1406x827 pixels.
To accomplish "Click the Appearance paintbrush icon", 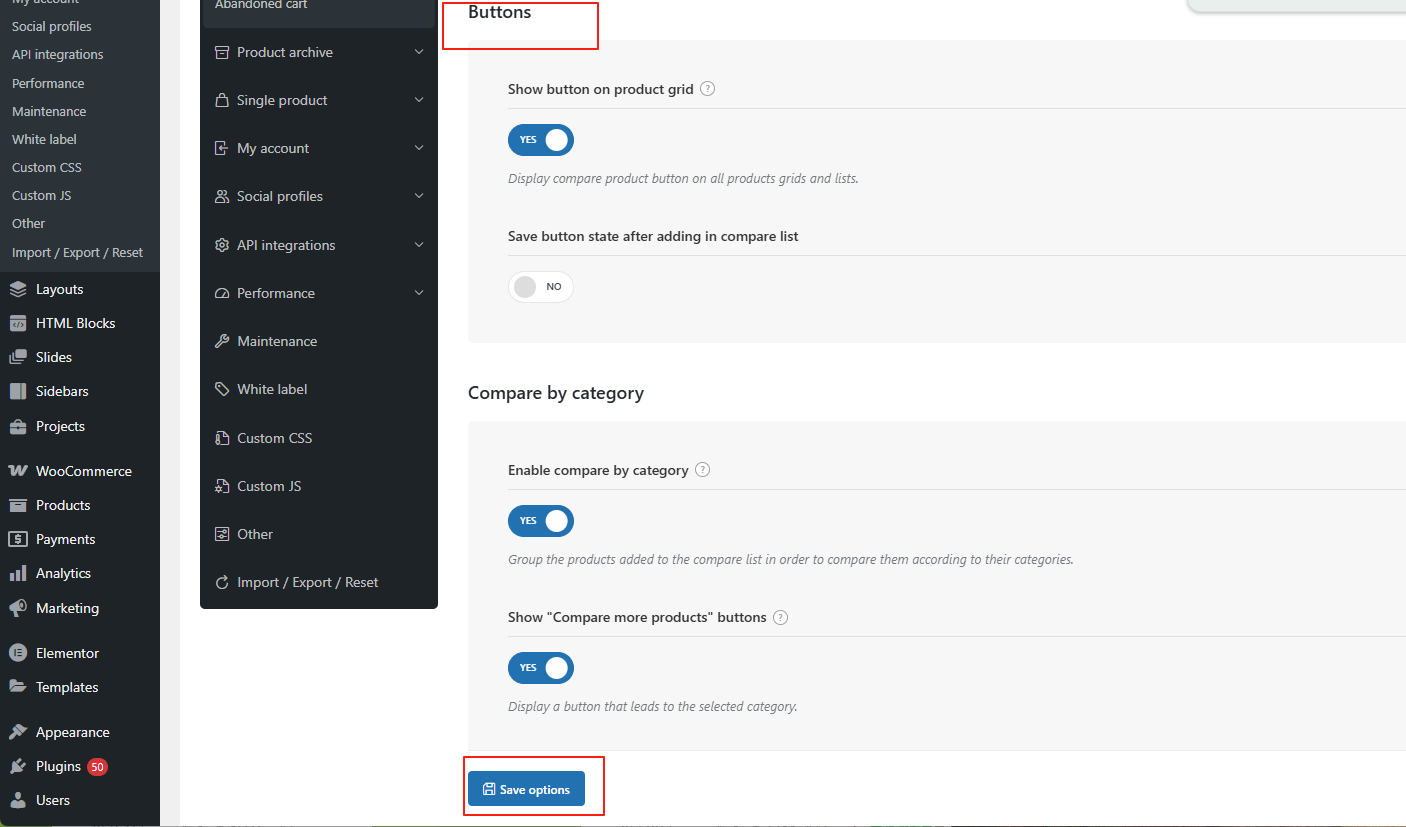I will pos(18,732).
